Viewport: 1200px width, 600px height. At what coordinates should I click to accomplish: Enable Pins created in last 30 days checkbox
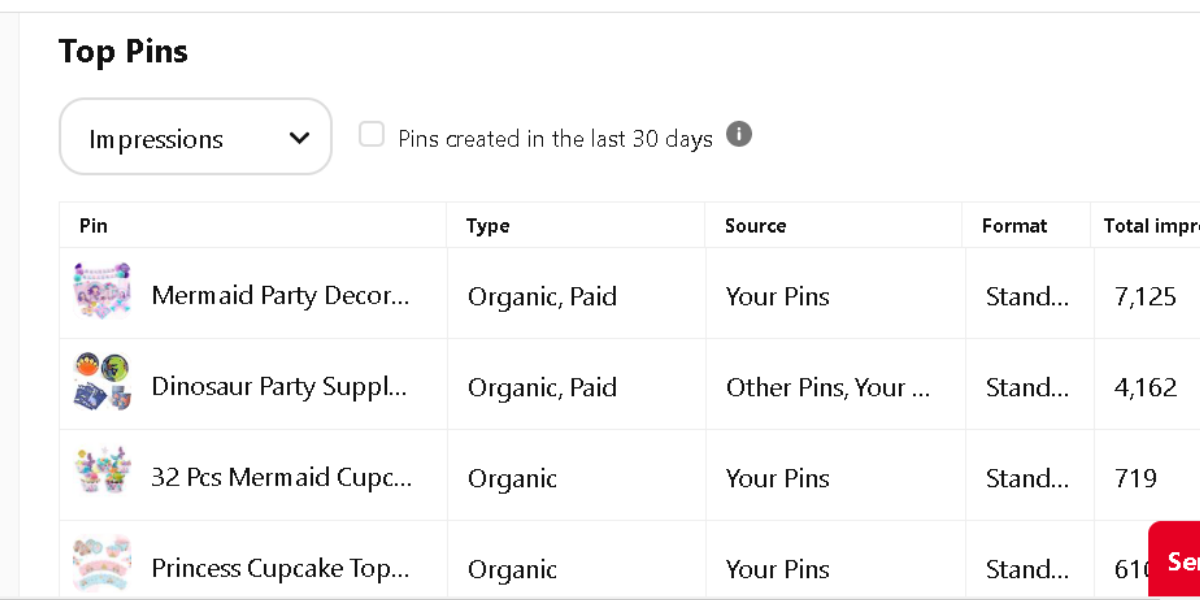pyautogui.click(x=372, y=135)
